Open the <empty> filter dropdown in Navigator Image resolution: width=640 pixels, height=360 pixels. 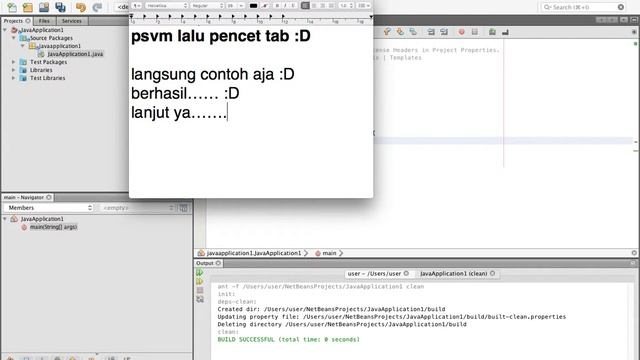[x=138, y=208]
